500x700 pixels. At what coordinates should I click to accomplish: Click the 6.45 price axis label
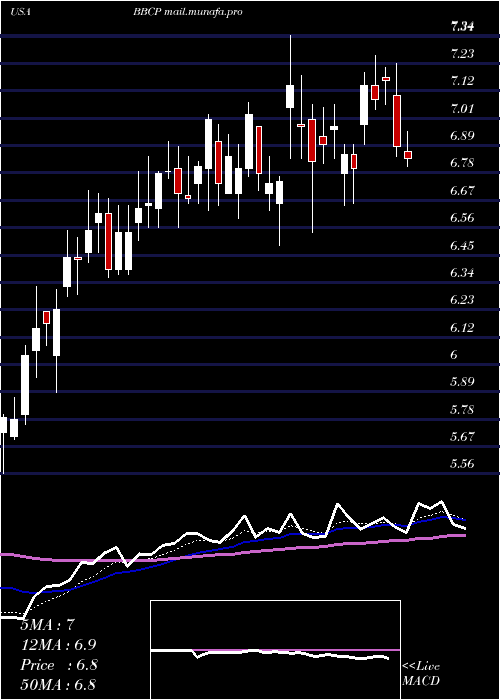462,246
